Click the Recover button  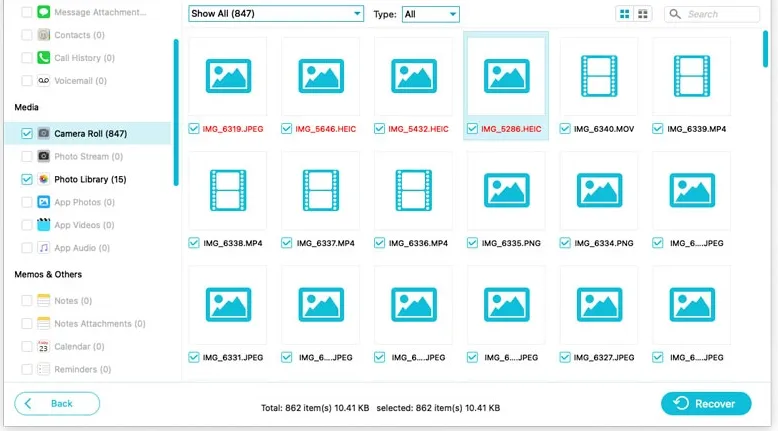(706, 404)
